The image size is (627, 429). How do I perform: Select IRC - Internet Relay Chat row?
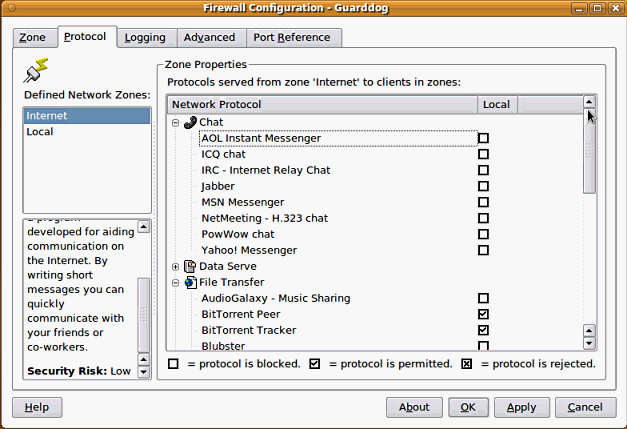[338, 170]
